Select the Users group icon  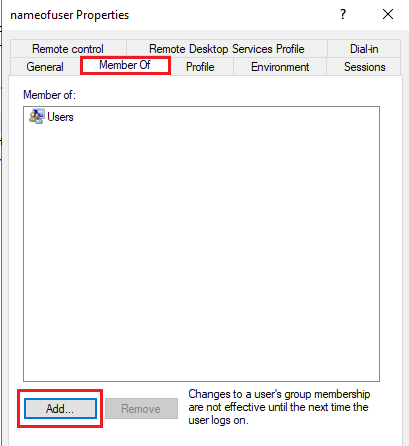click(36, 117)
